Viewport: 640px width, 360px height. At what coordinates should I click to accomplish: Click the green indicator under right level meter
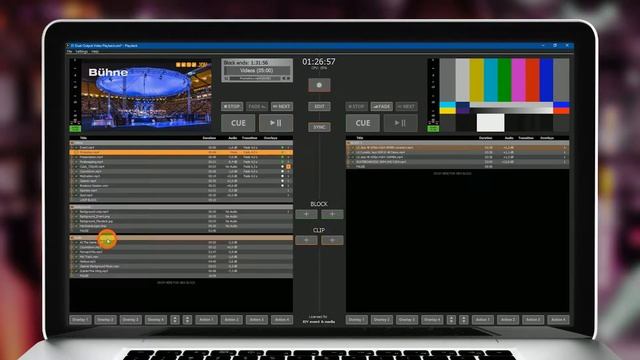433,129
